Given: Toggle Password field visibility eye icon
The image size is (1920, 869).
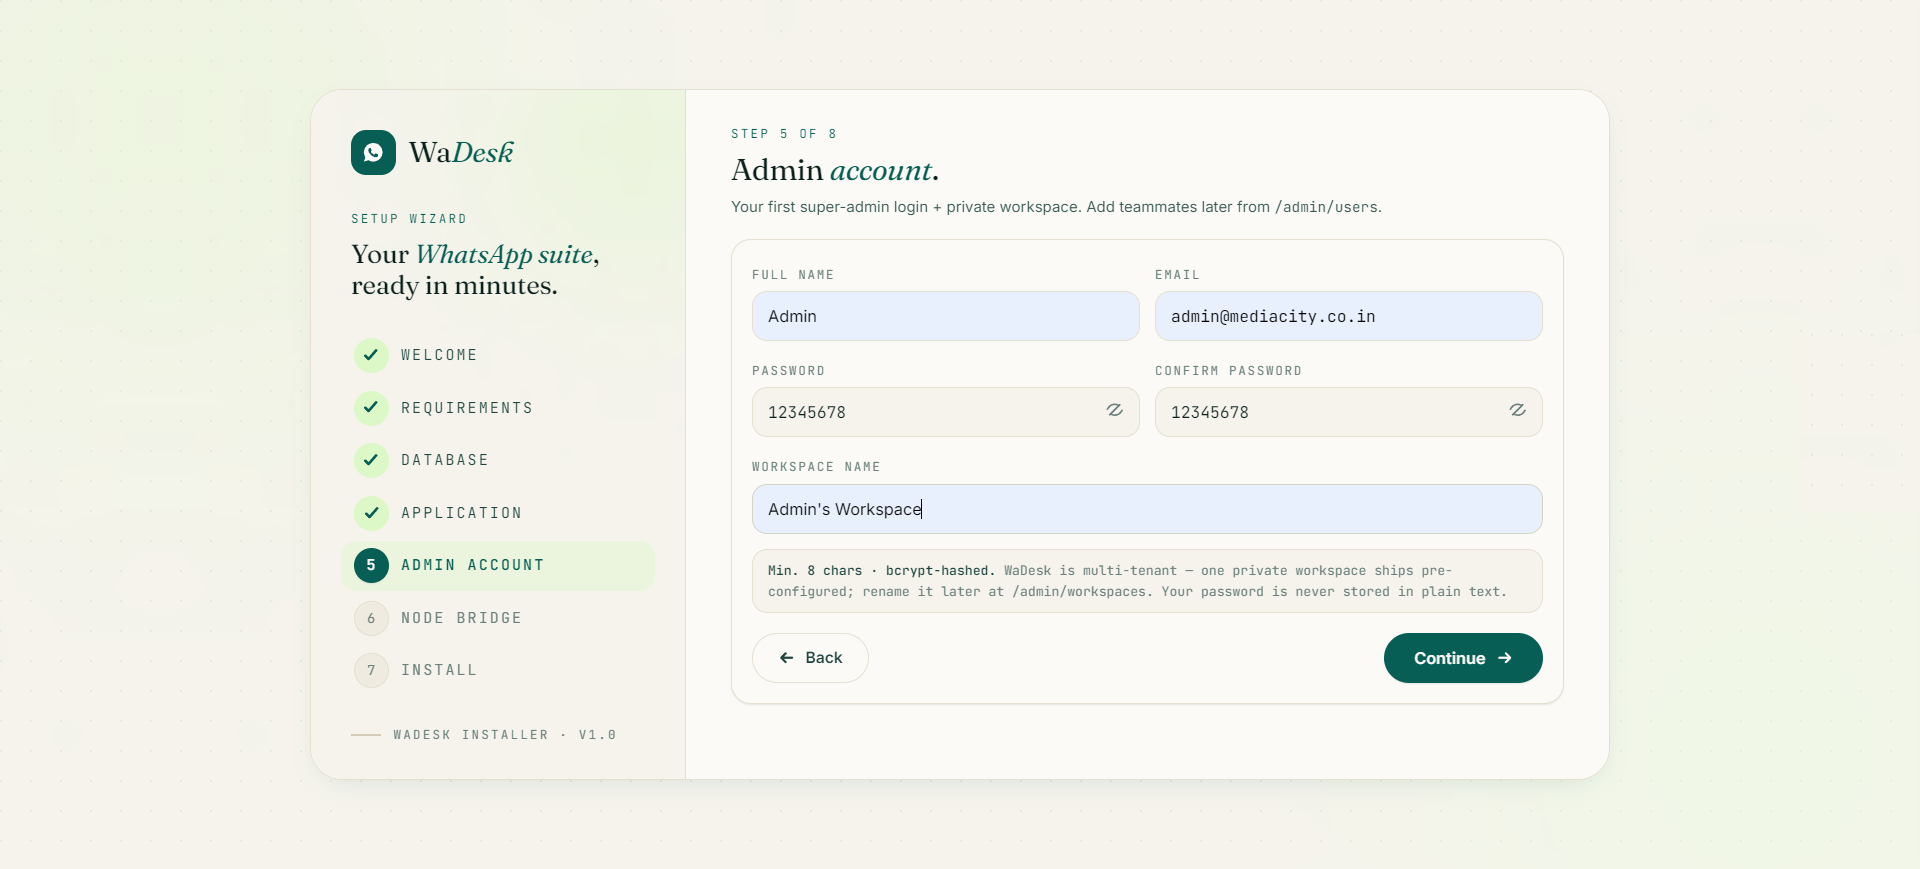Looking at the screenshot, I should point(1114,411).
